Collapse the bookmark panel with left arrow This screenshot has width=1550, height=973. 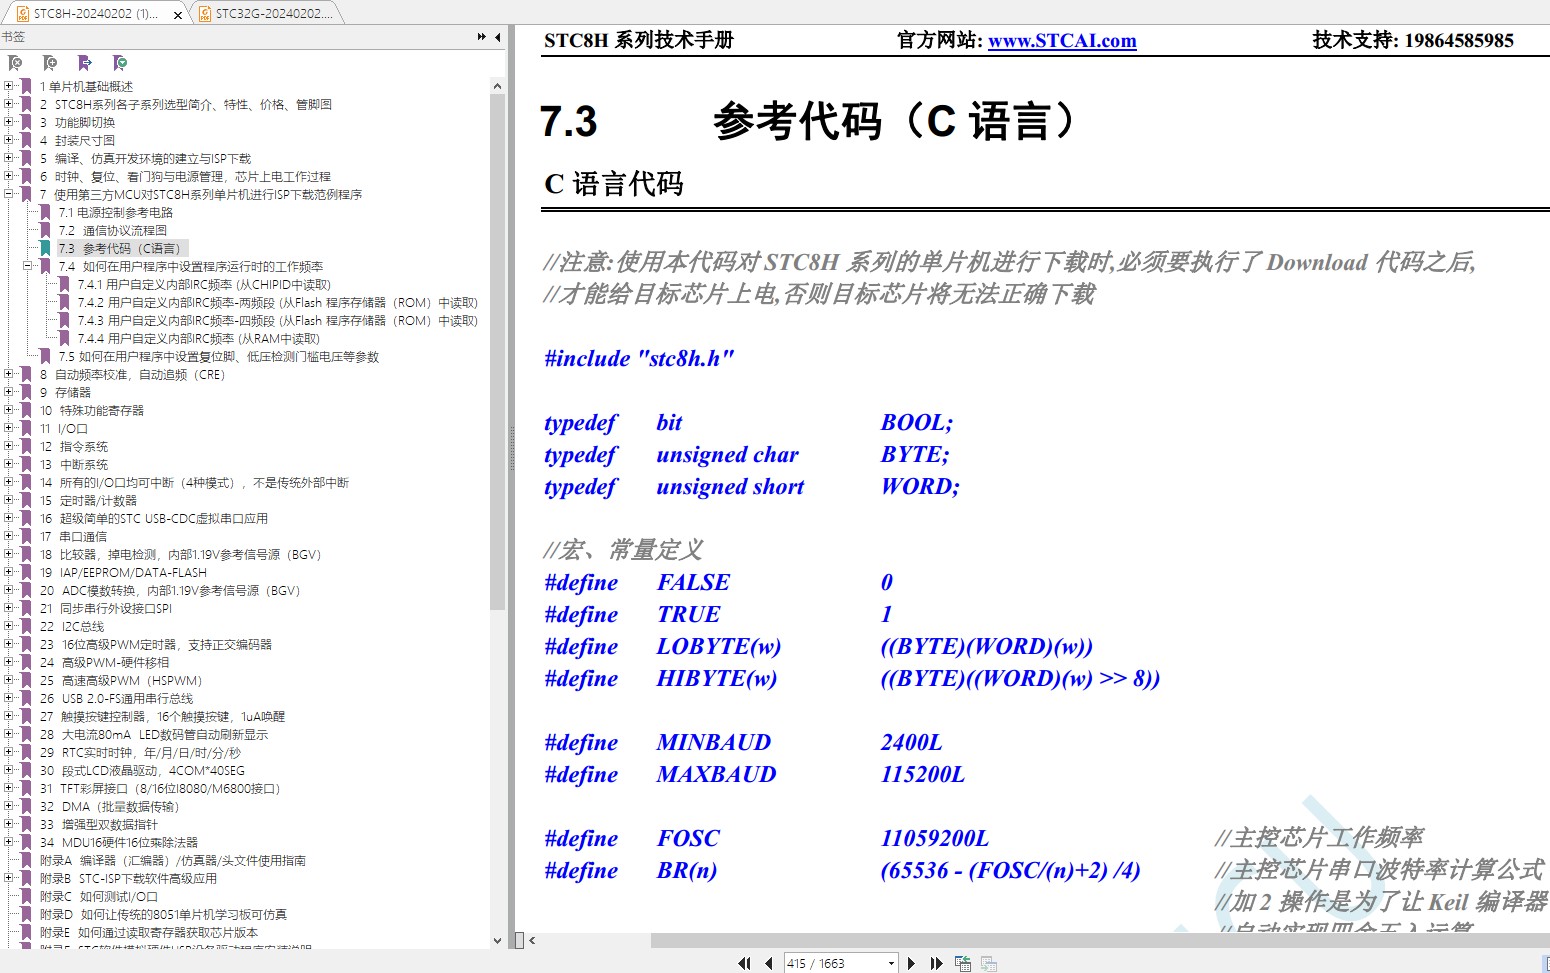[x=498, y=37]
